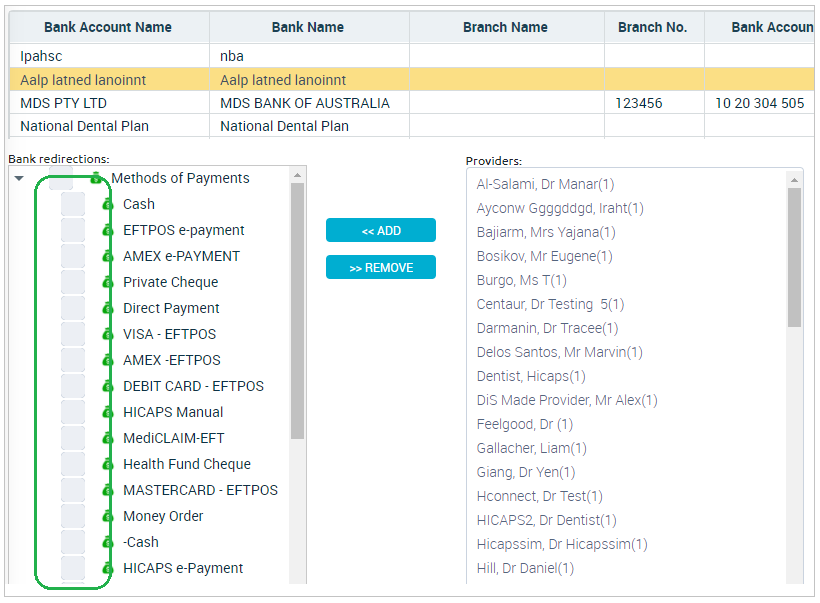The width and height of the screenshot is (820, 603).
Task: Select provider DiS Made Provider, Mr Alex(1)
Action: pos(567,401)
